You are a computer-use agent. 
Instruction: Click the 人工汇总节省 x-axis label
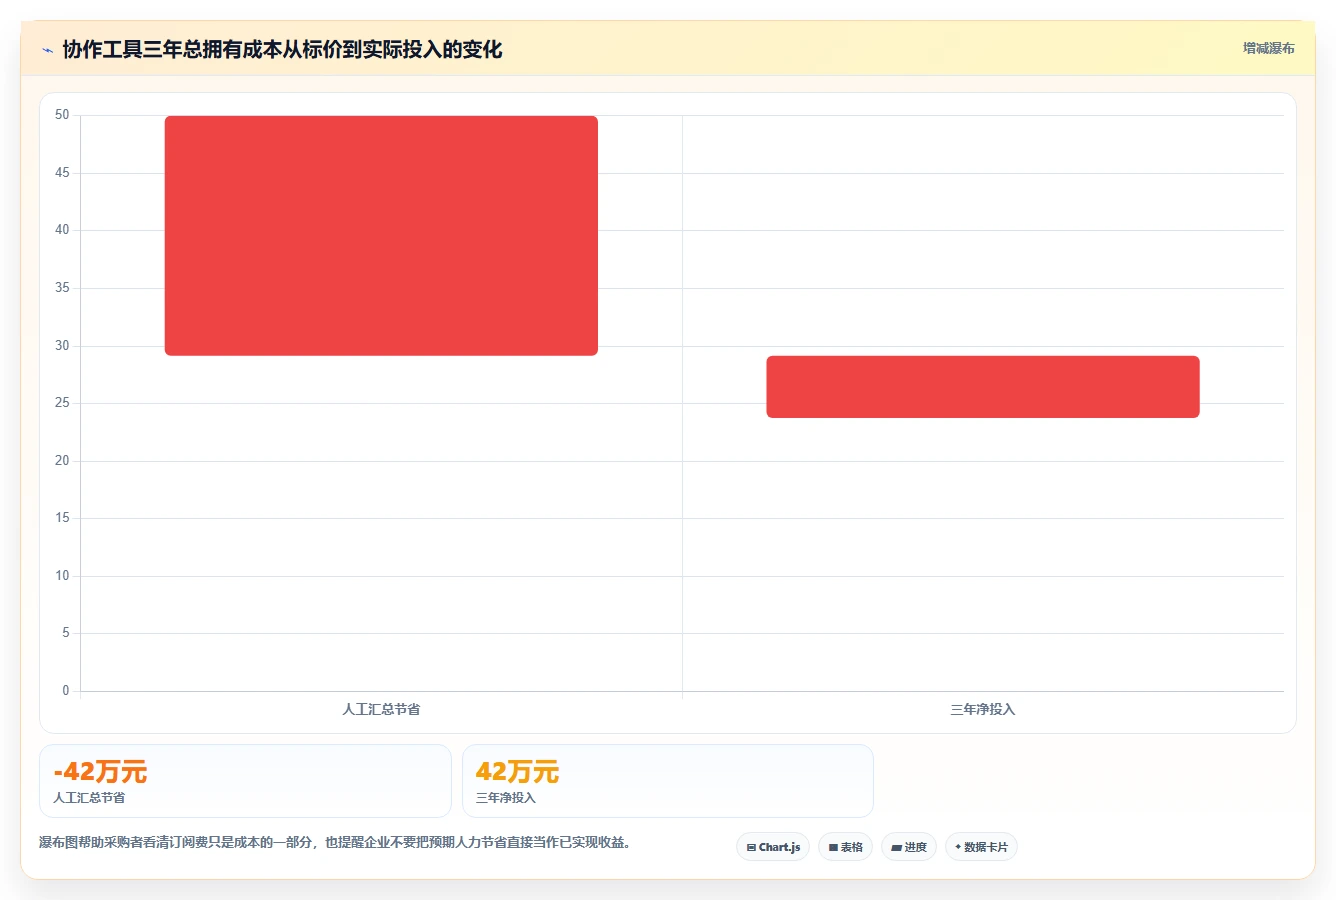click(x=381, y=709)
